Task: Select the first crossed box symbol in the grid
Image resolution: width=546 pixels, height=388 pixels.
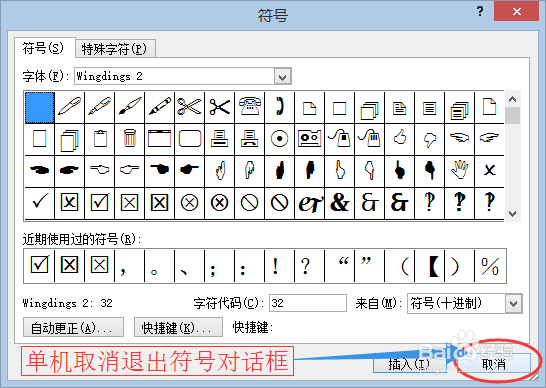Action: (x=69, y=203)
